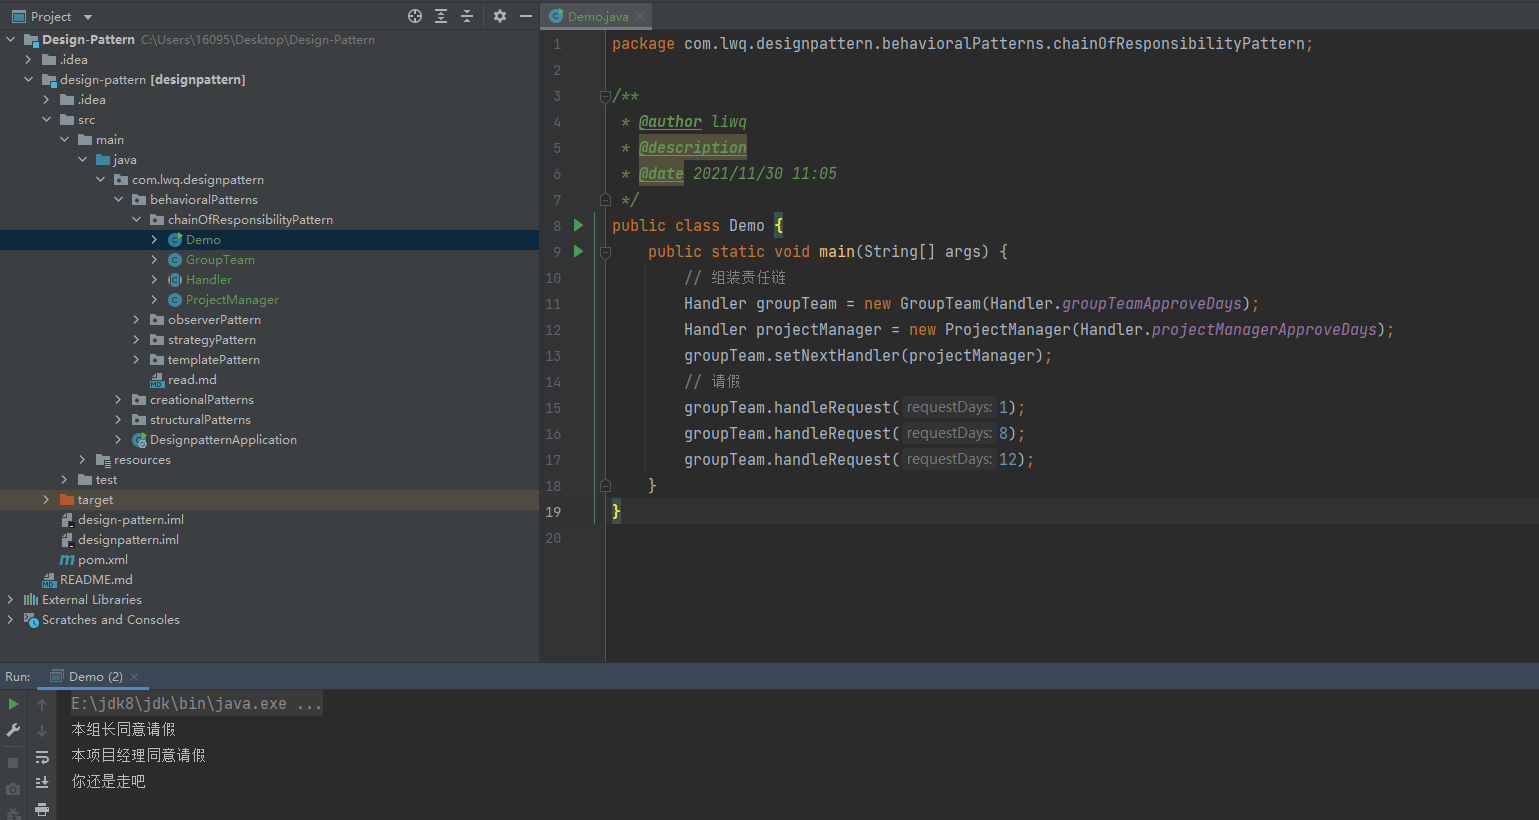Click the green Rerun button in Run panel
The image size is (1539, 820).
13,704
